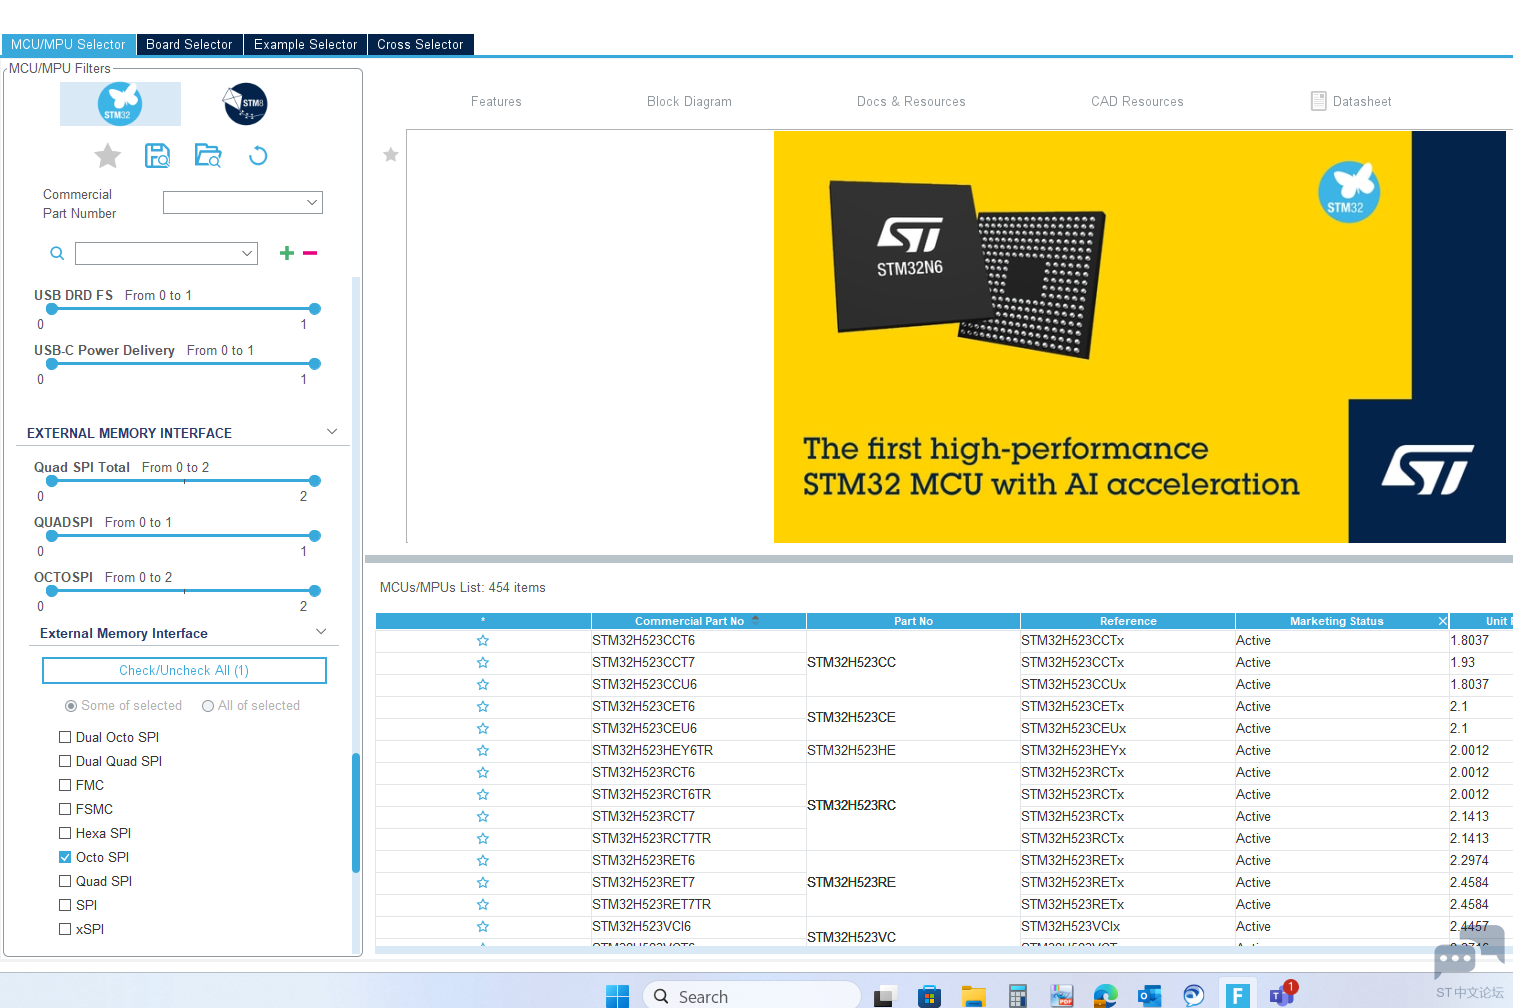Enable the FSMC checkbox
1513x1008 pixels.
coord(65,809)
